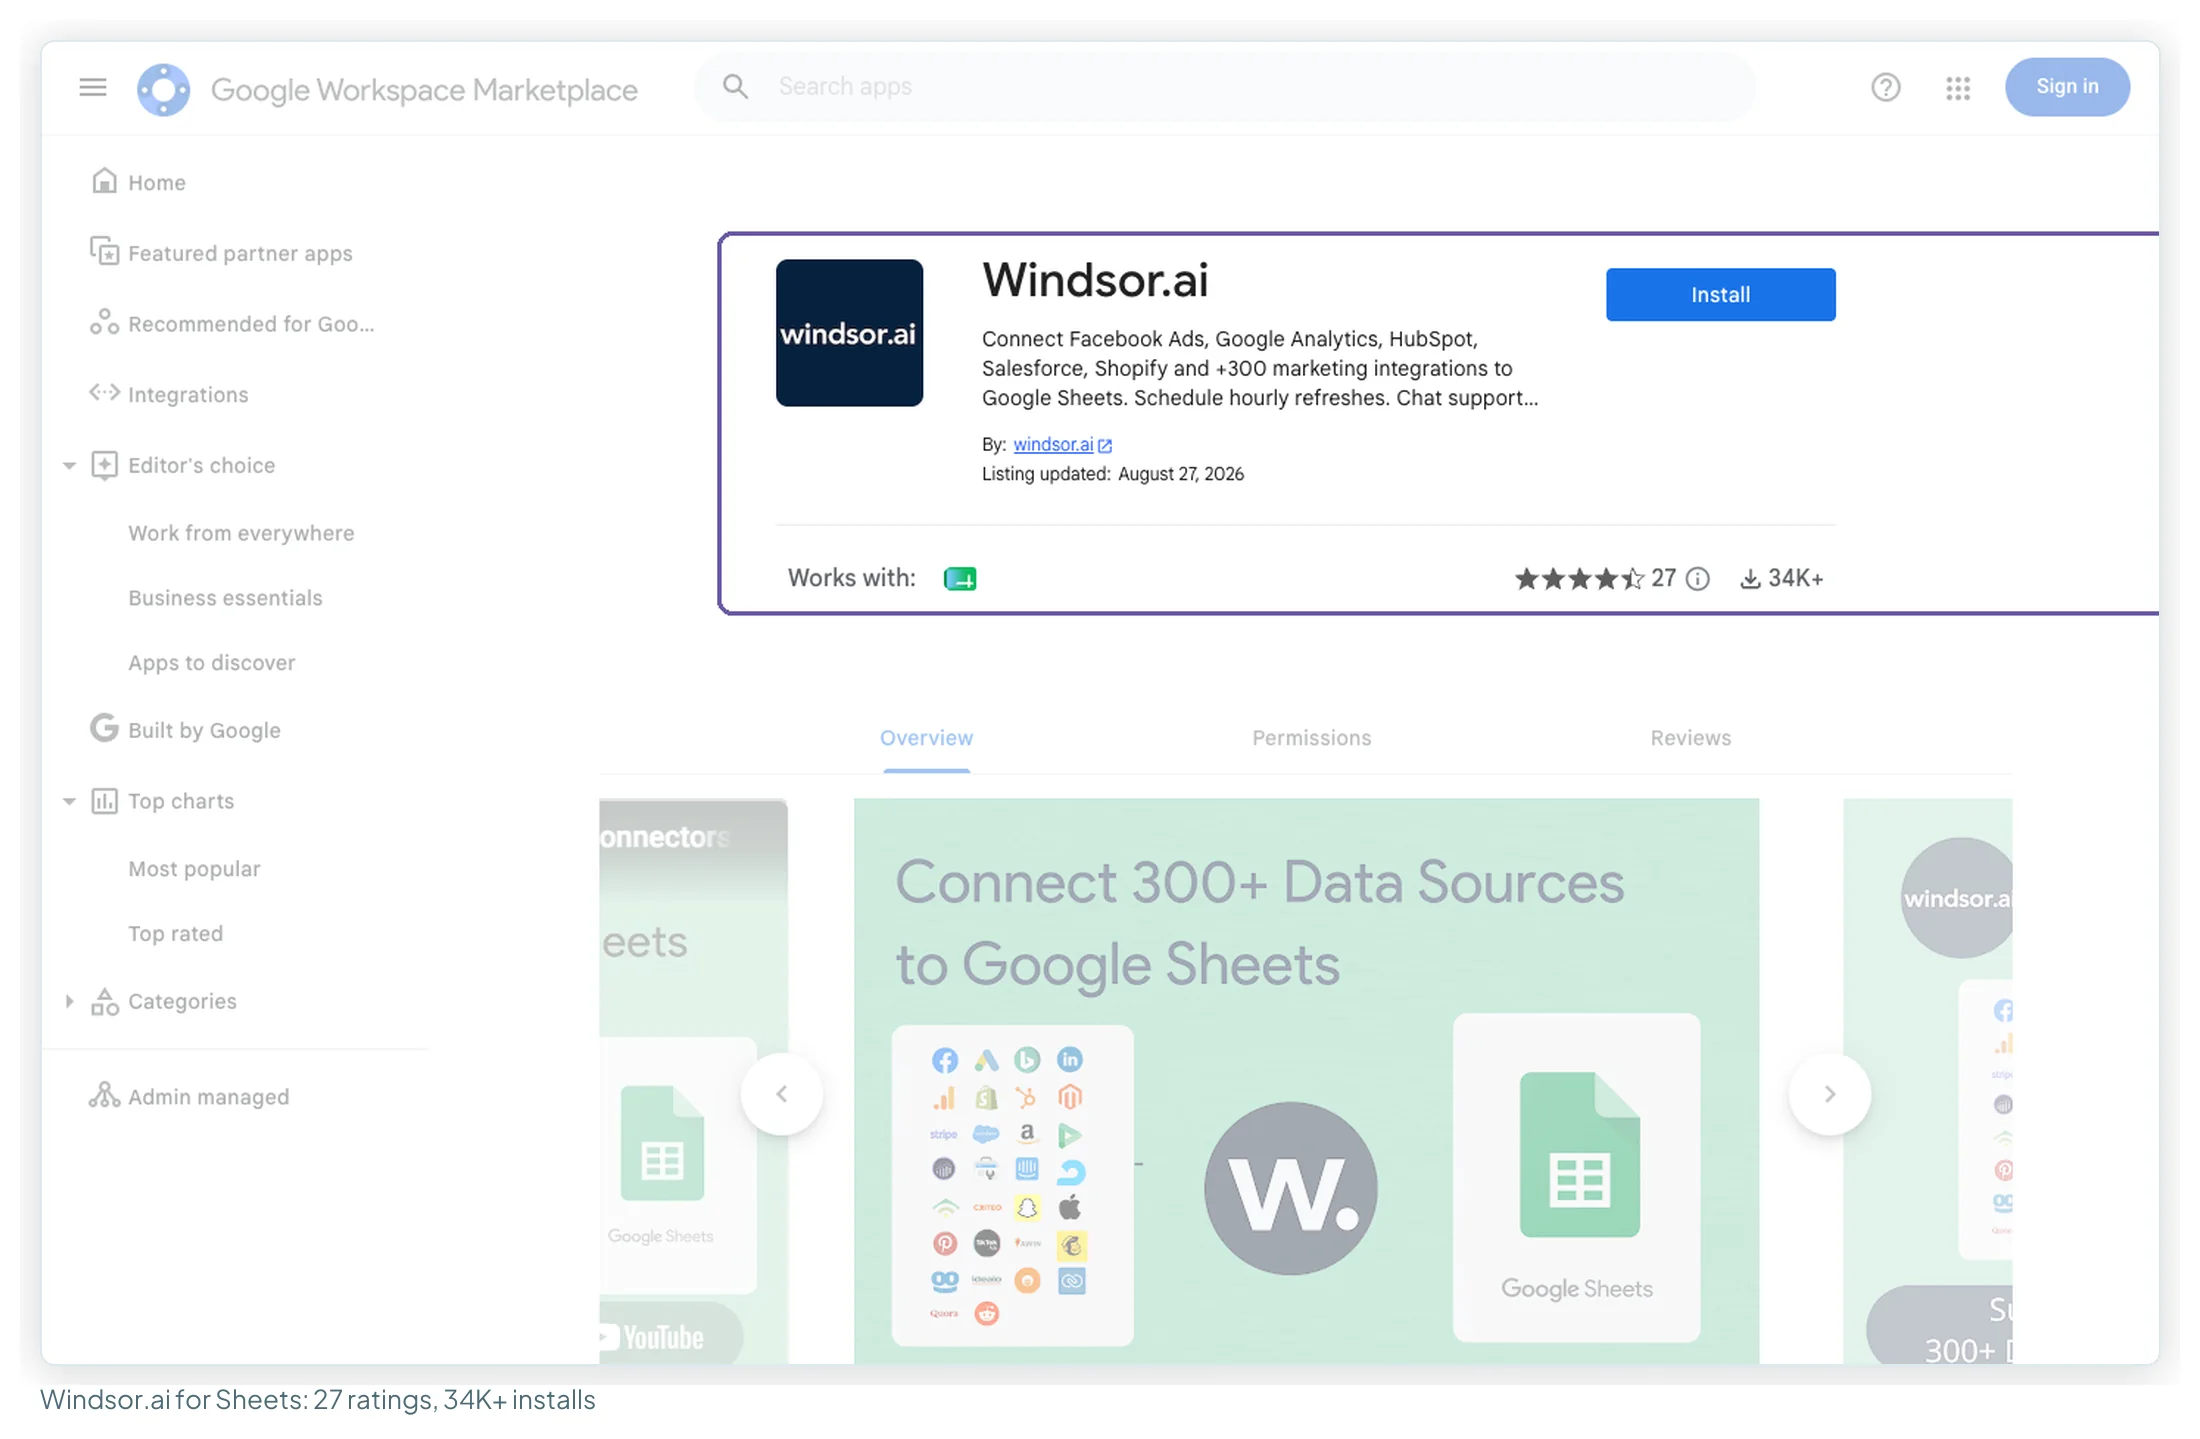Show next carousel screenshot
This screenshot has height=1439, width=2200.
tap(1829, 1094)
